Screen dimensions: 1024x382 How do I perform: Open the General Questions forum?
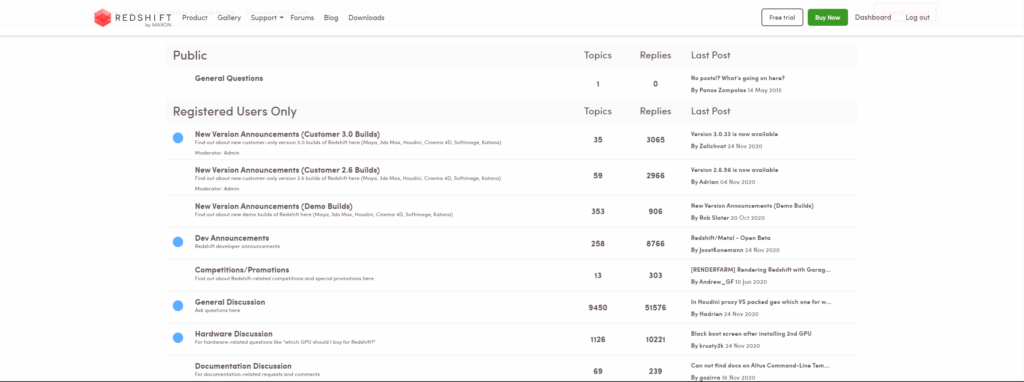[x=229, y=78]
